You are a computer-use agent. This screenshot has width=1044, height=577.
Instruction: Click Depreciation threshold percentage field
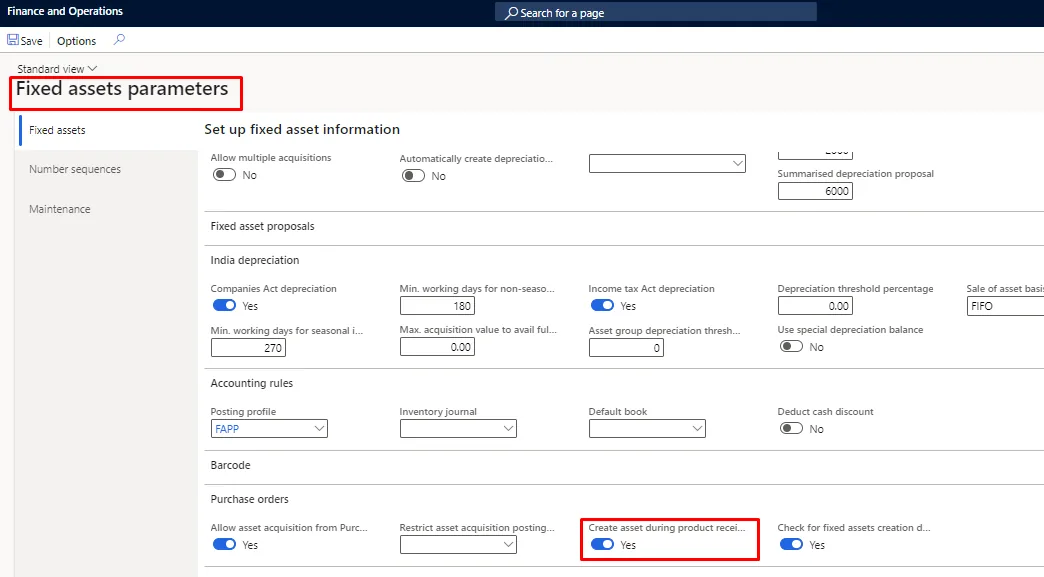[815, 306]
